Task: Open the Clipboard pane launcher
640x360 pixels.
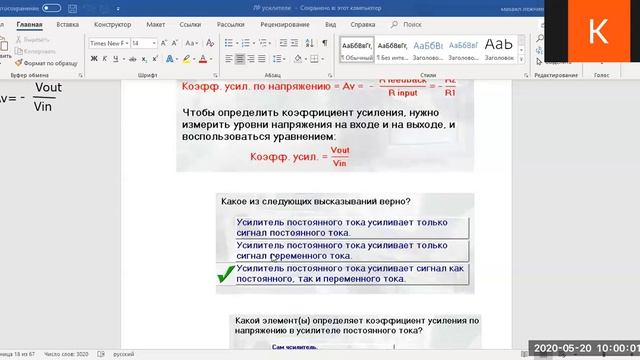Action: pos(80,76)
